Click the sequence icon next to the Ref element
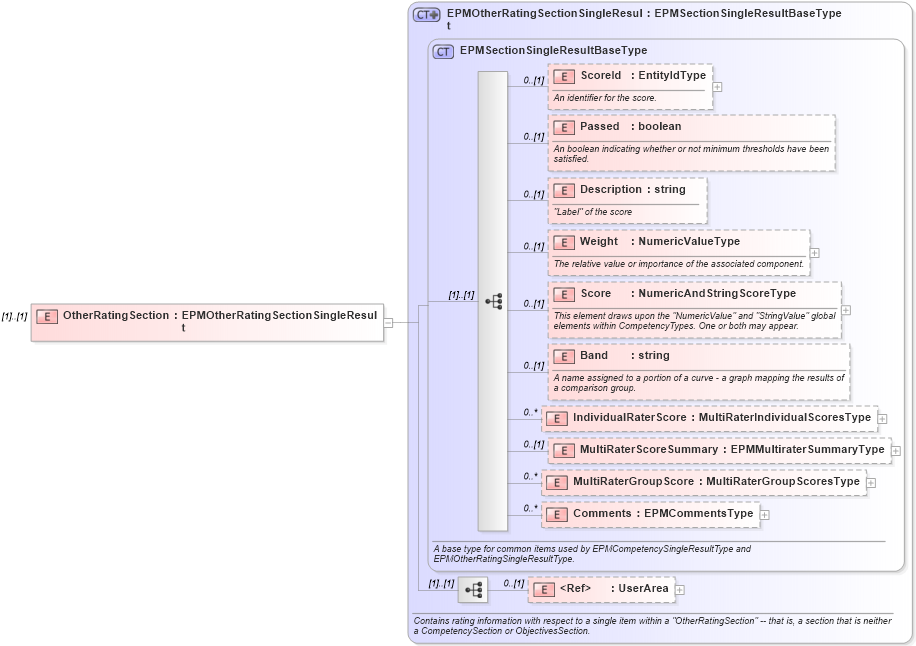This screenshot has height=646, width=916. pos(472,590)
